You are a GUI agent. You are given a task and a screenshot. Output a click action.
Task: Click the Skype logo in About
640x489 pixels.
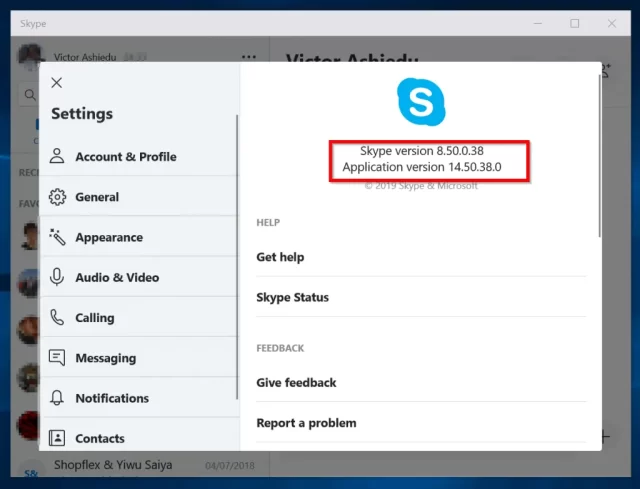[421, 102]
